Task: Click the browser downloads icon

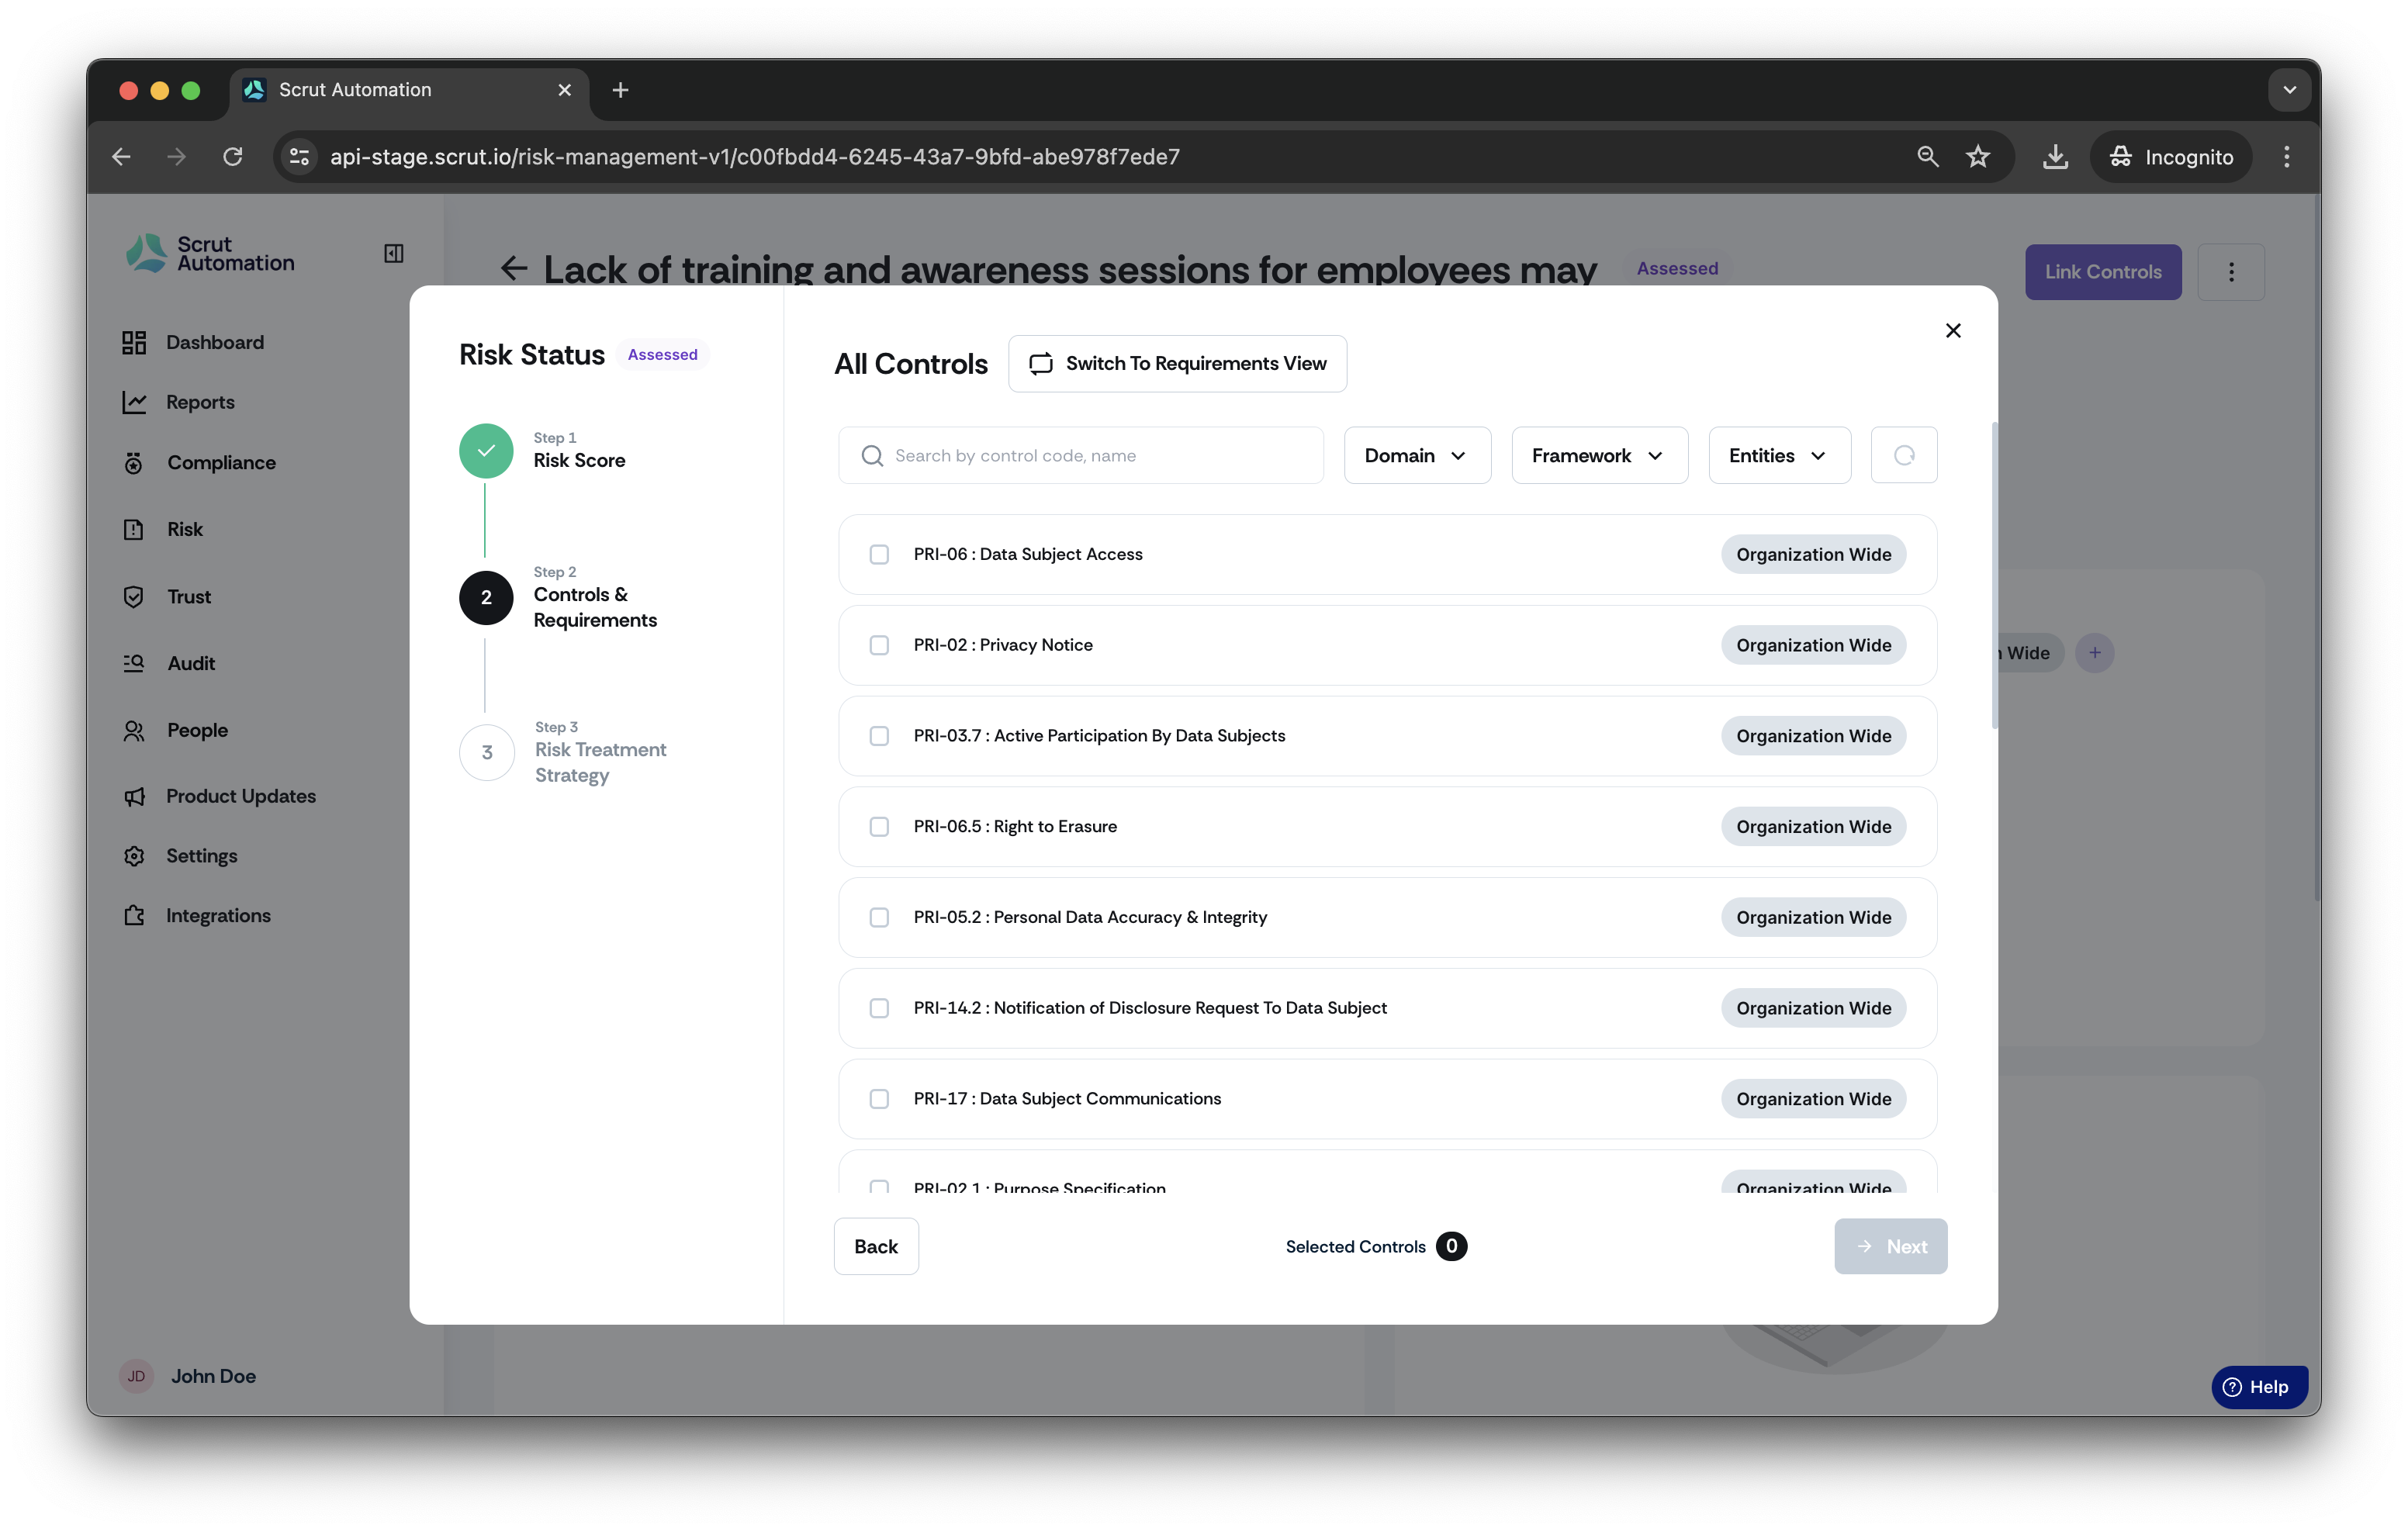Action: [x=2055, y=157]
